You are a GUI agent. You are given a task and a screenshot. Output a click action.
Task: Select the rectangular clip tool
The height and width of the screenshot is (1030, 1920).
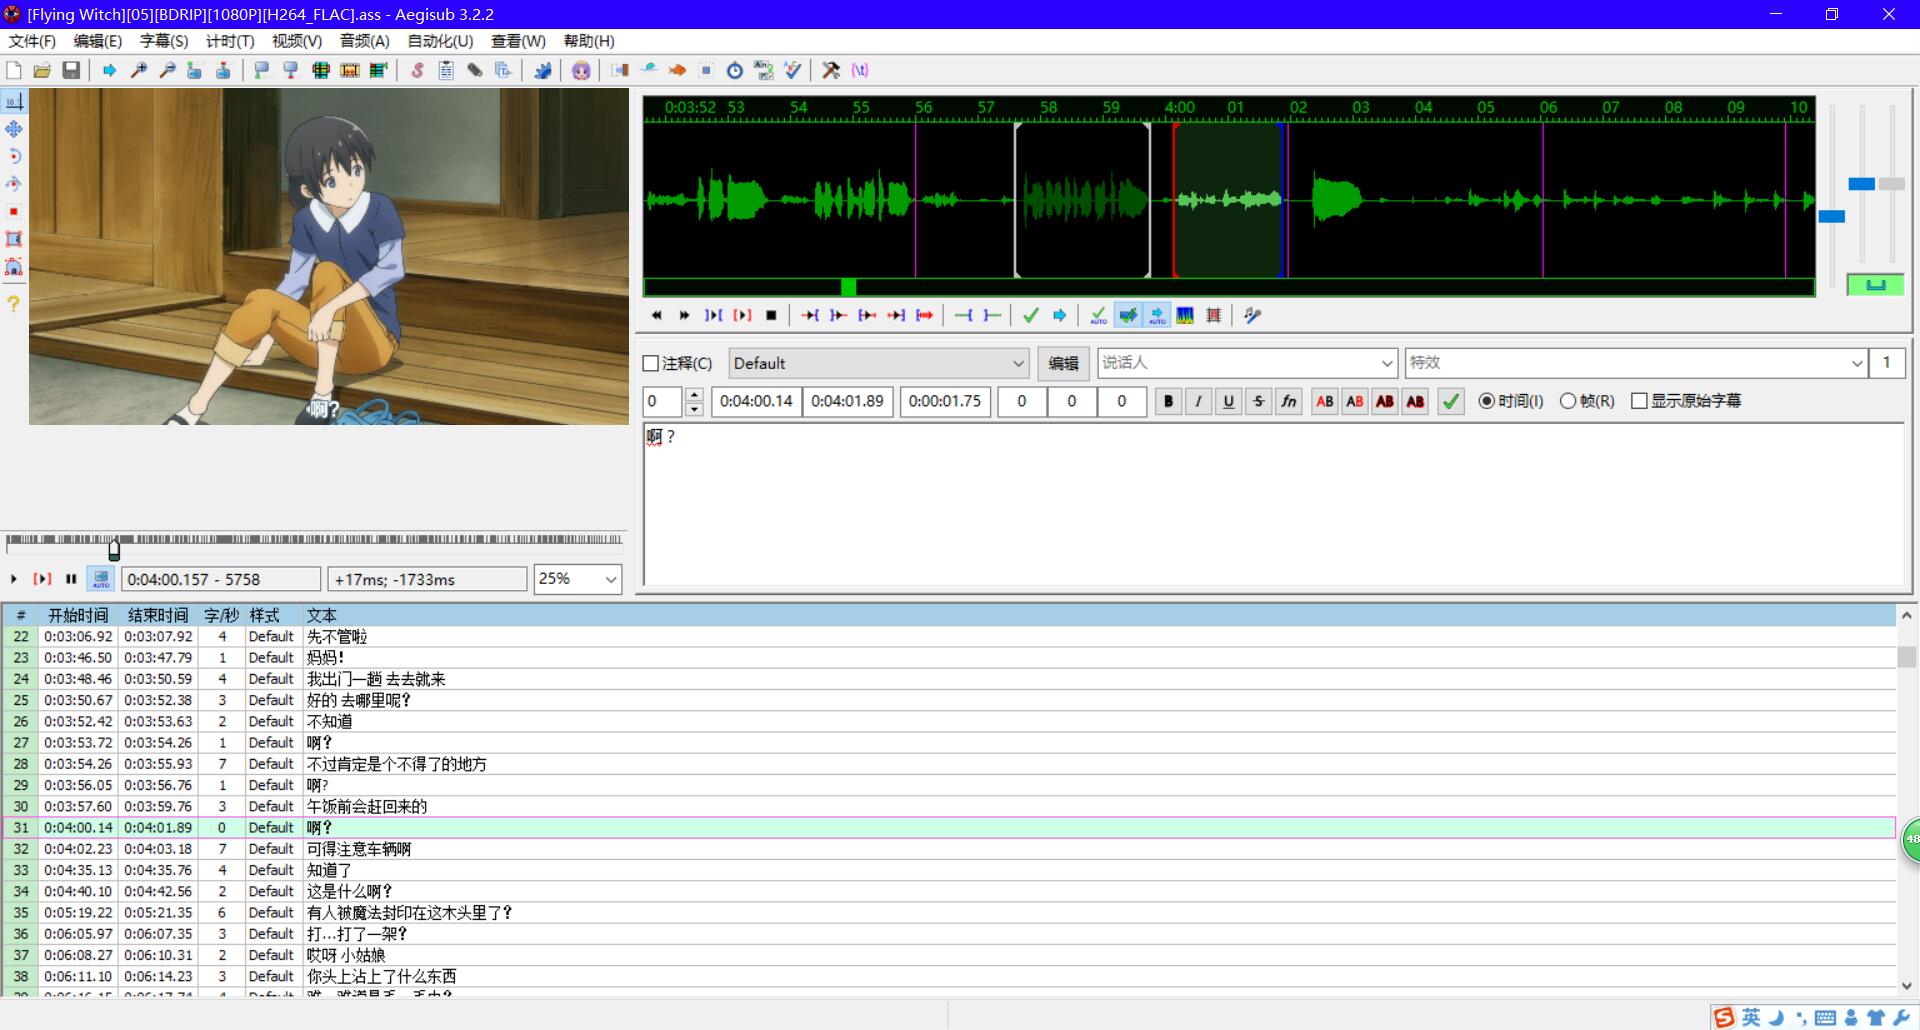tap(14, 239)
